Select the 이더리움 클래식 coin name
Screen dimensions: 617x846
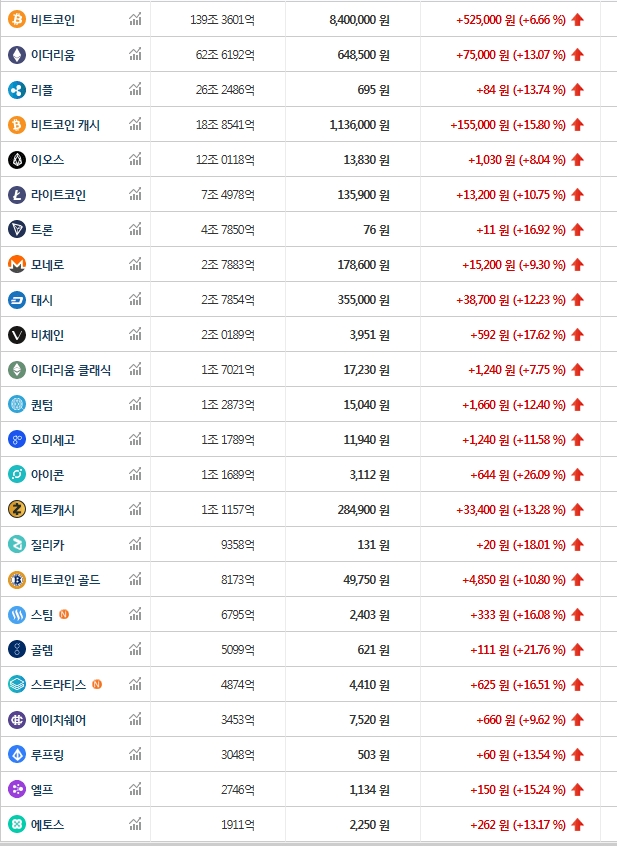(x=71, y=370)
